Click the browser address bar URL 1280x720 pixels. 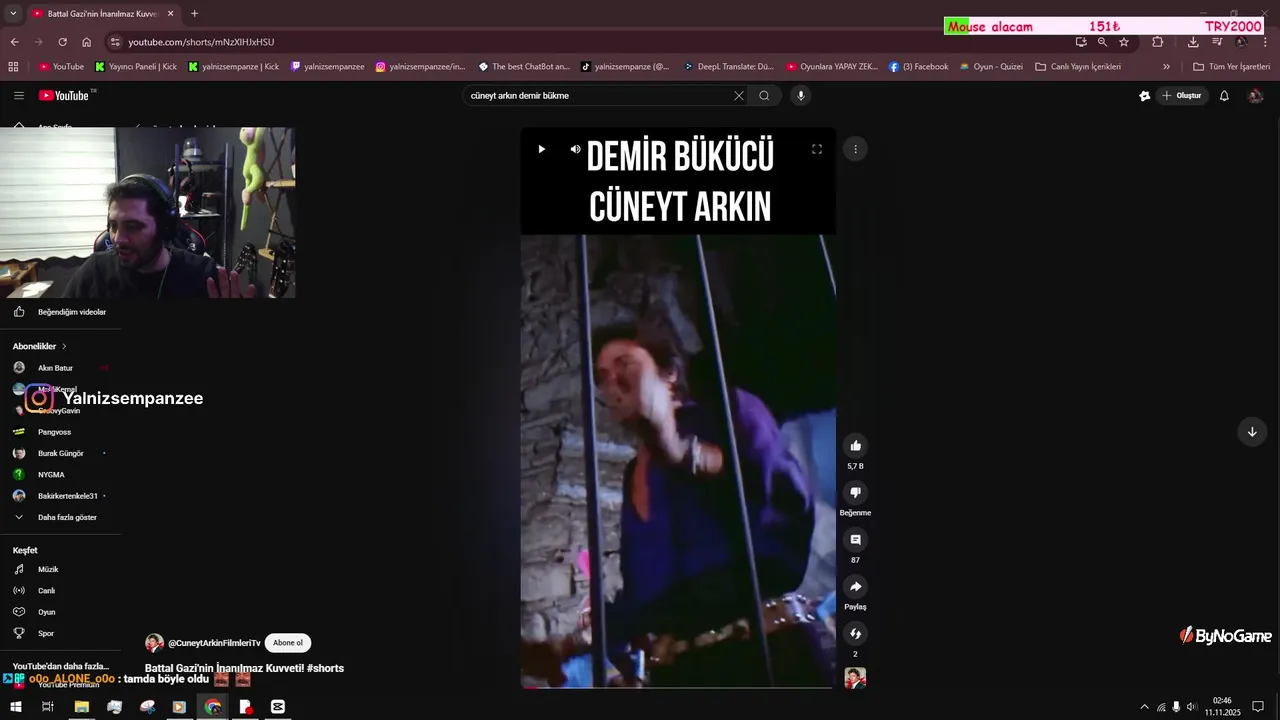[201, 42]
